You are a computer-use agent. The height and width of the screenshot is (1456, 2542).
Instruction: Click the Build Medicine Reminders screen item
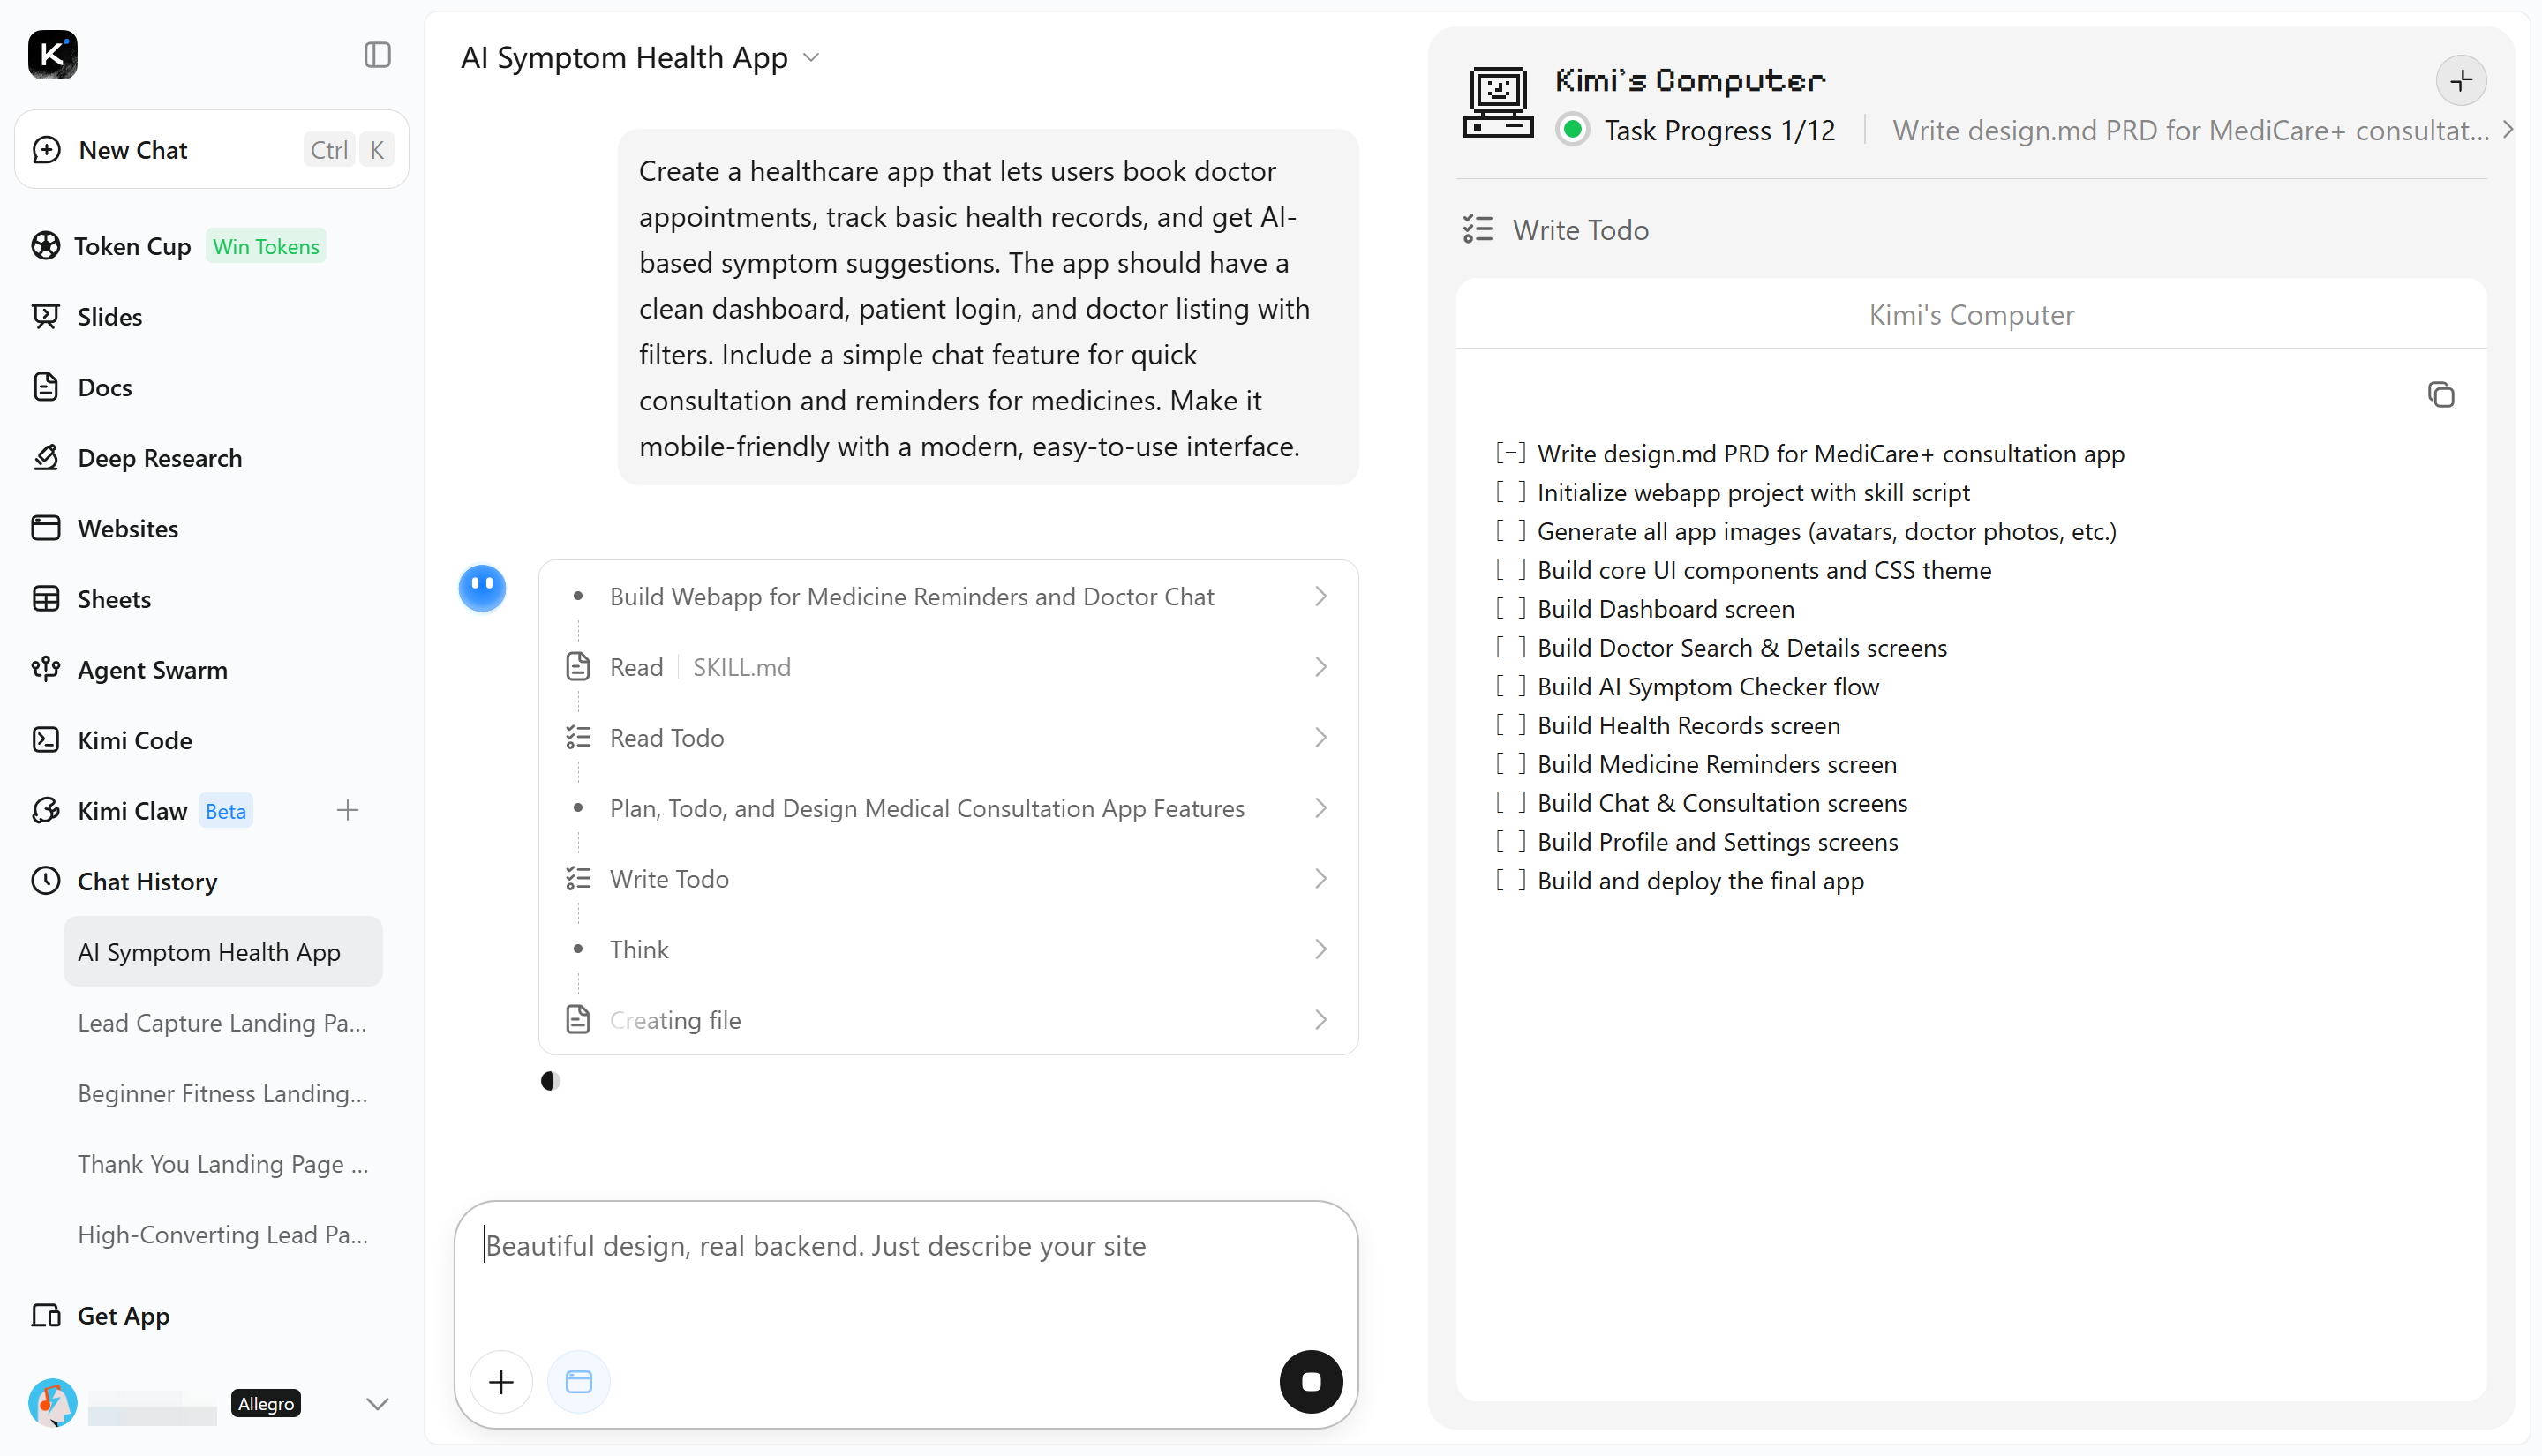pyautogui.click(x=1716, y=764)
